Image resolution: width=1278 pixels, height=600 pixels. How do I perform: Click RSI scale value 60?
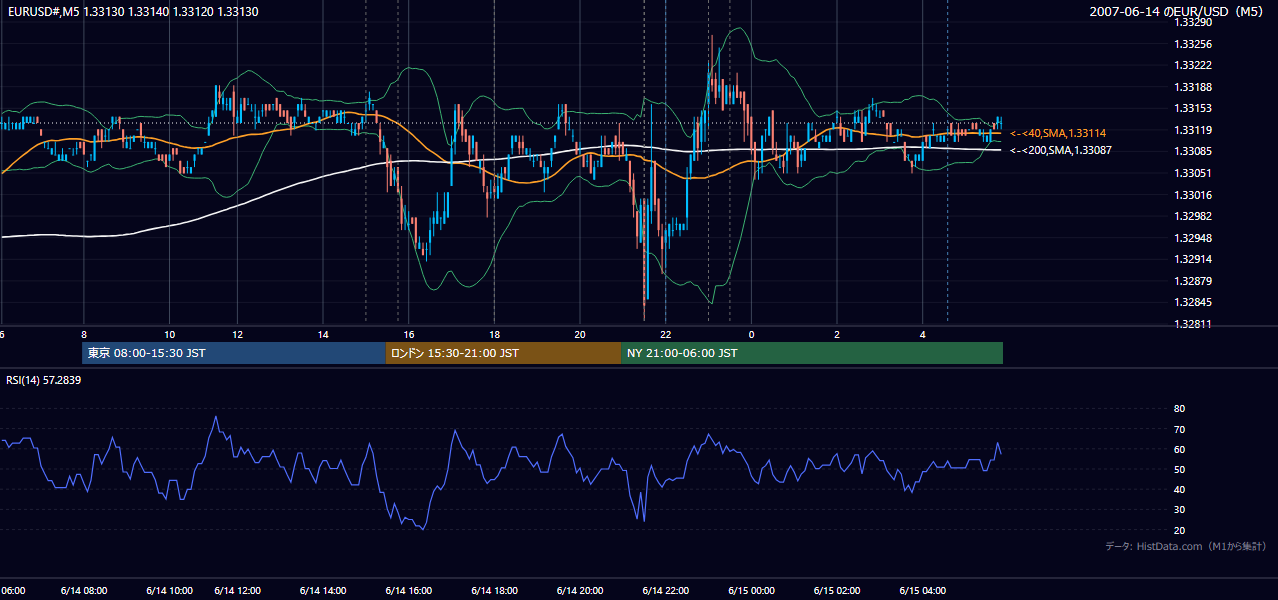pos(1179,449)
